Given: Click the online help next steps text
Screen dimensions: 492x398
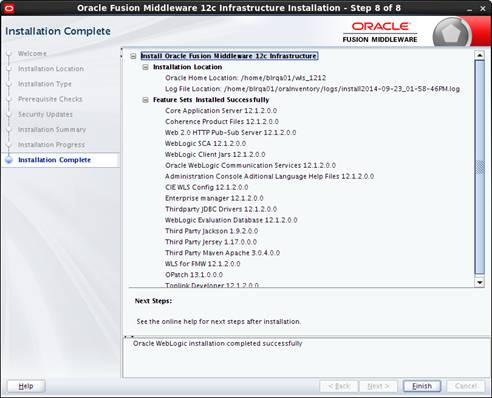Looking at the screenshot, I should 219,322.
